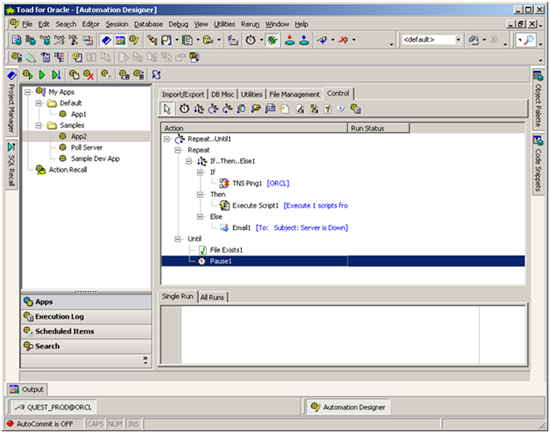Click the QUEST_PROD@ORCL connection button
This screenshot has width=550, height=433.
coord(53,407)
